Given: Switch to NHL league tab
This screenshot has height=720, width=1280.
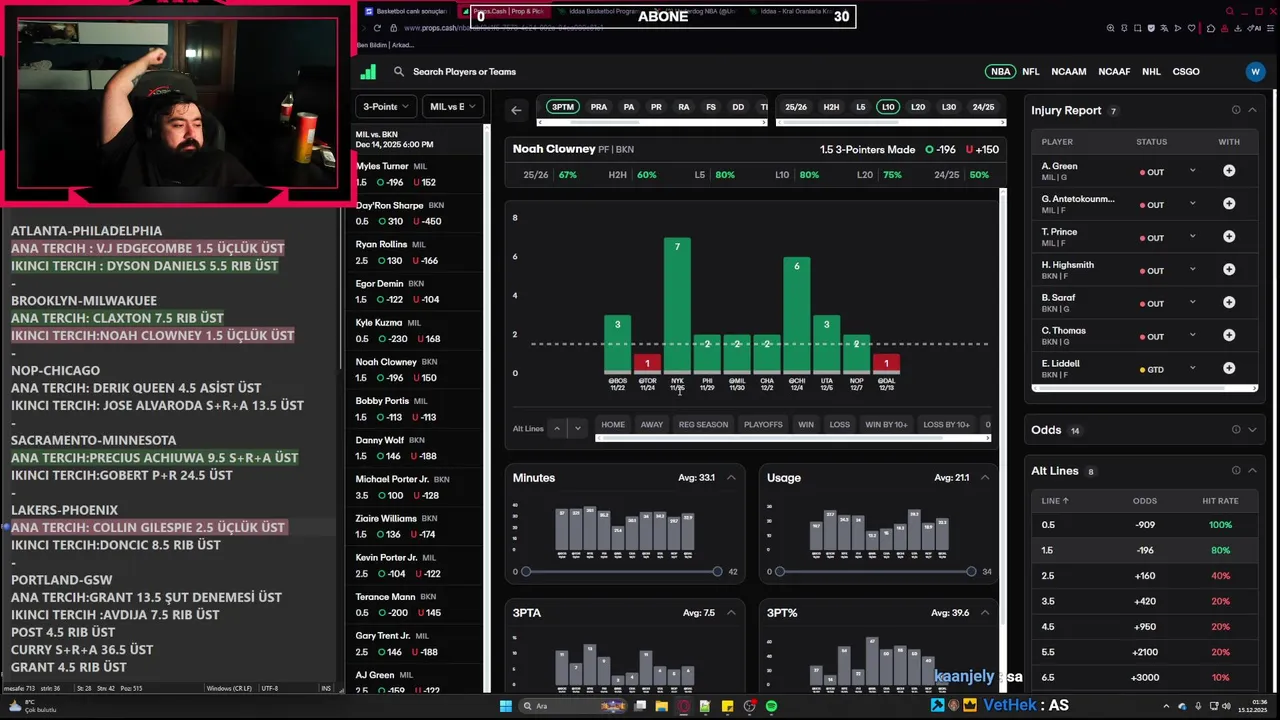Looking at the screenshot, I should pos(1151,72).
